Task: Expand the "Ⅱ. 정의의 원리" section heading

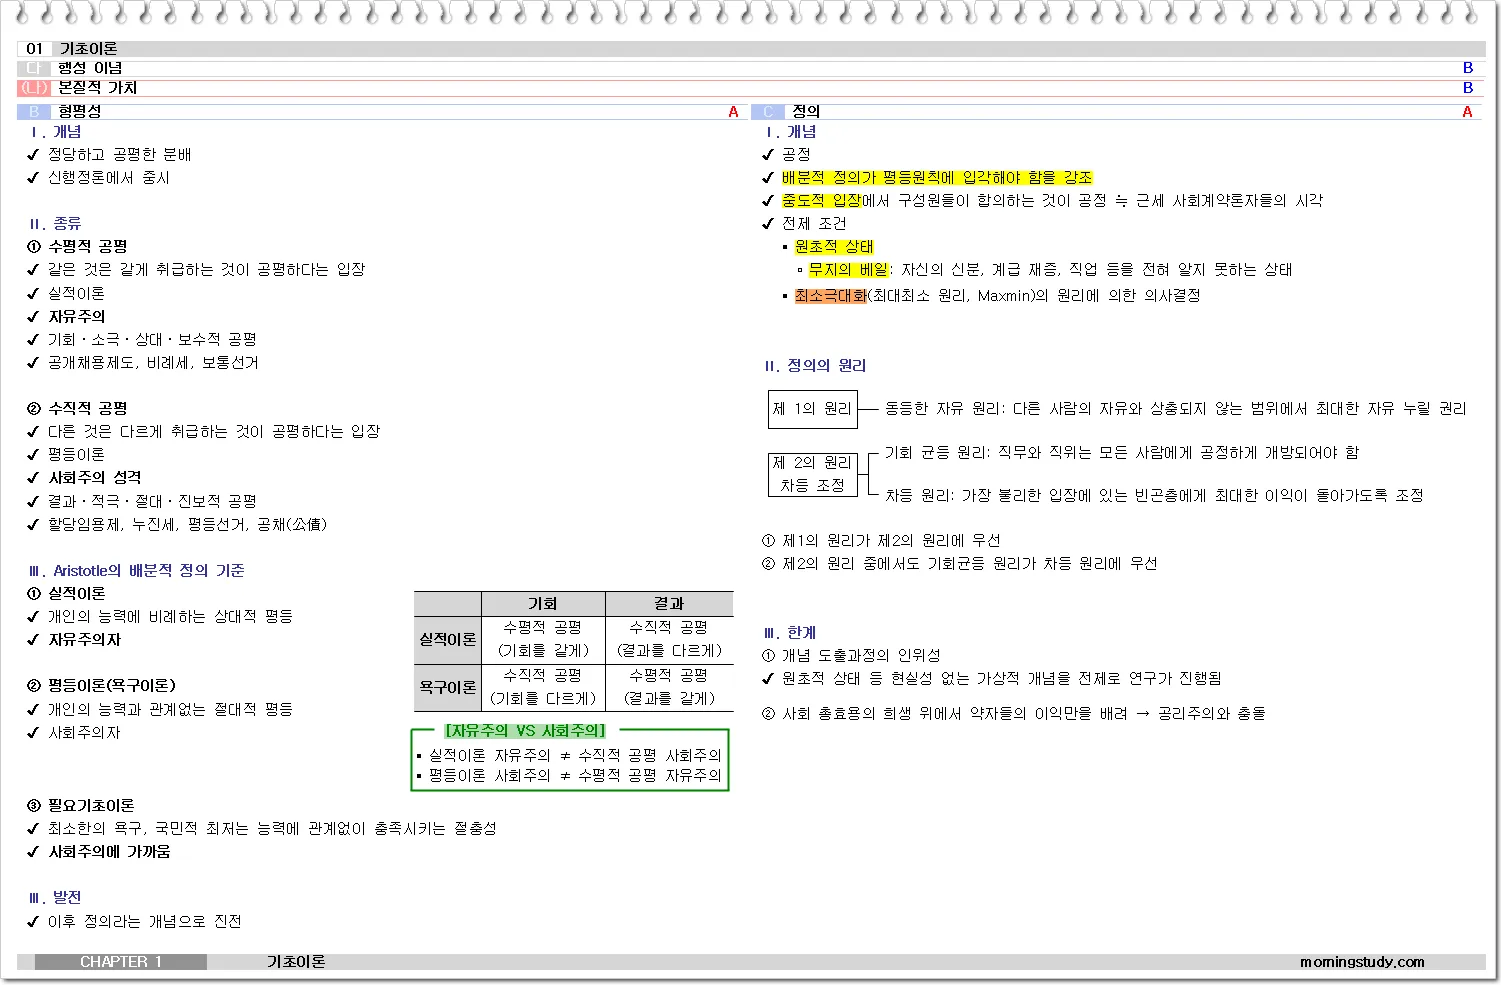Action: [815, 366]
